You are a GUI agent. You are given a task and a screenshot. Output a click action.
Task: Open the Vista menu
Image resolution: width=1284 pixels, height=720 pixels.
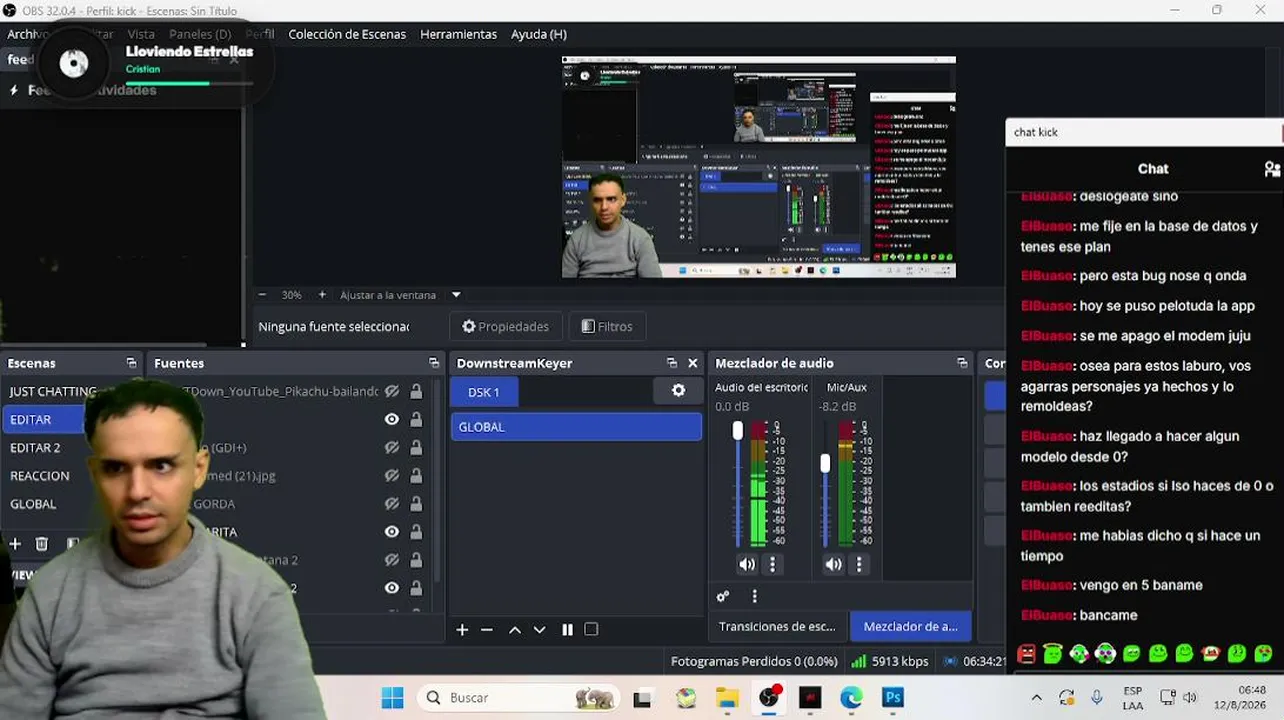coord(141,34)
